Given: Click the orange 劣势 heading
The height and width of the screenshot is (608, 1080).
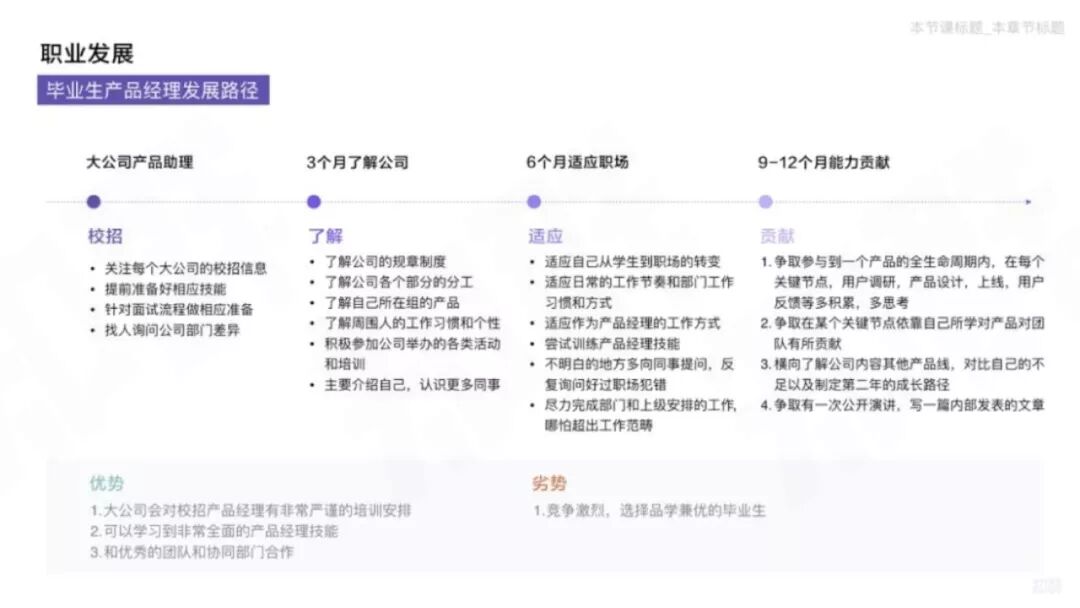Looking at the screenshot, I should (x=549, y=483).
